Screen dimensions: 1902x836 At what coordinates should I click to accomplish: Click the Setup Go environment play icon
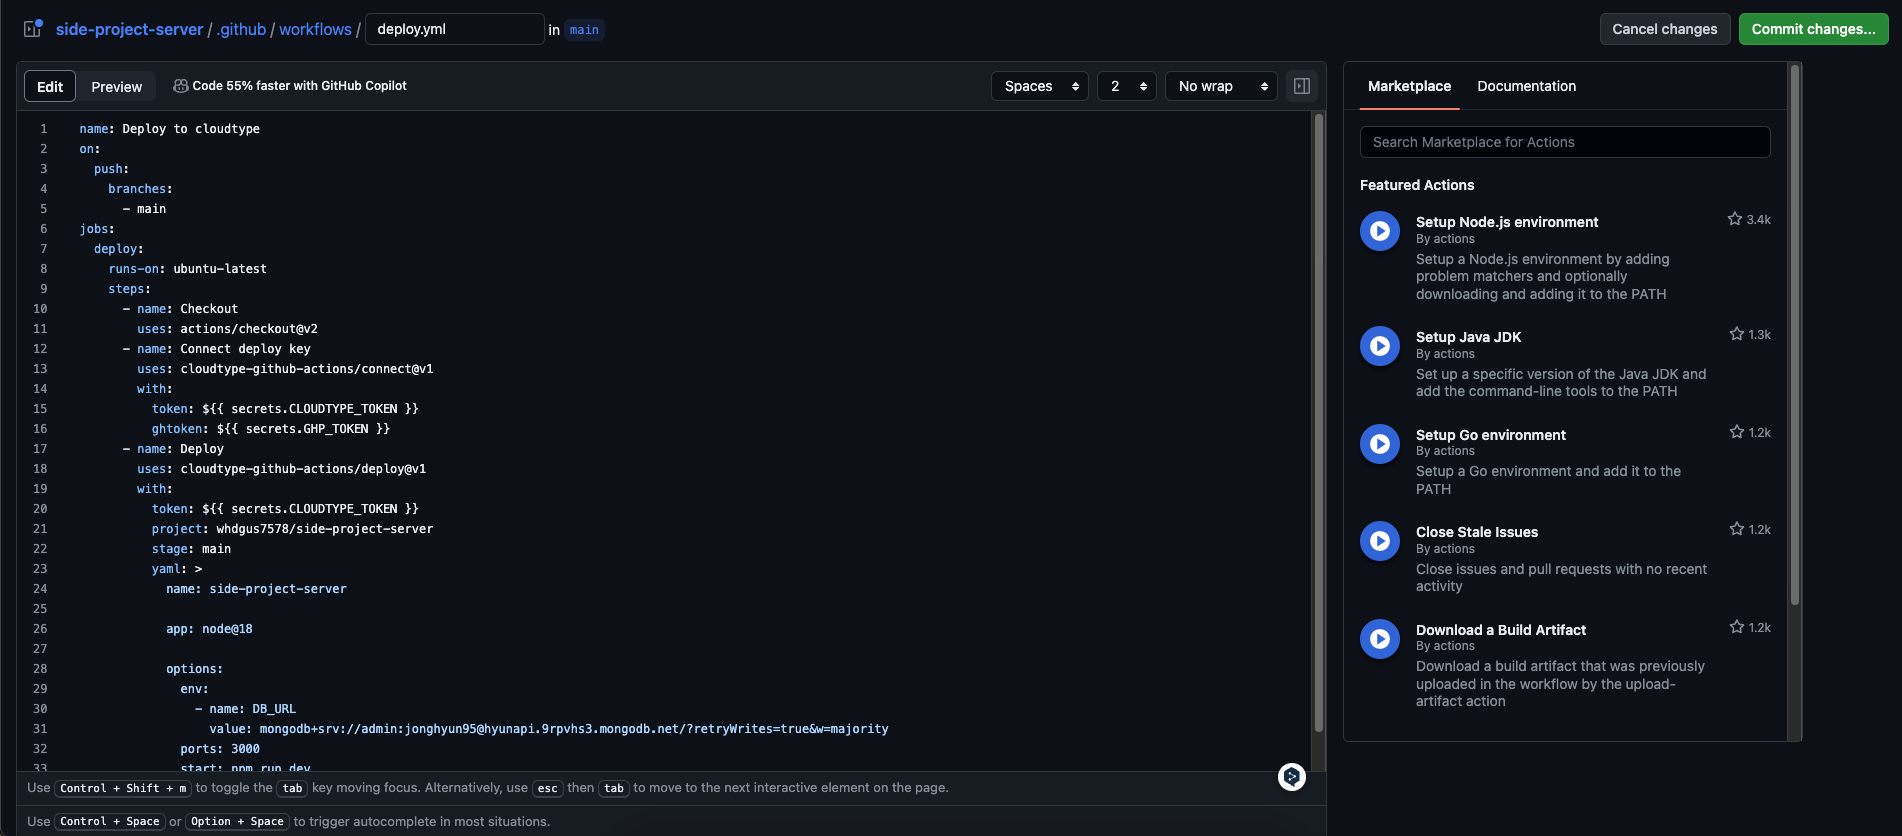pyautogui.click(x=1380, y=444)
